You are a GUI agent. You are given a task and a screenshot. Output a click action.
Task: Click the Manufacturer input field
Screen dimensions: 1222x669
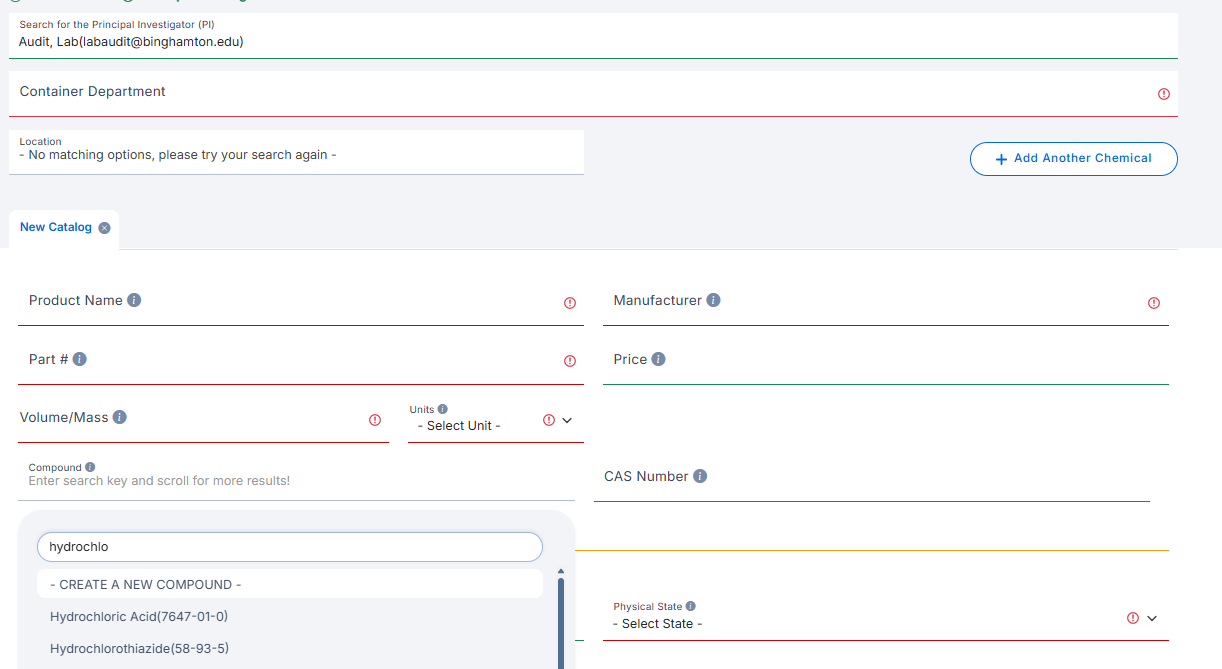(886, 302)
